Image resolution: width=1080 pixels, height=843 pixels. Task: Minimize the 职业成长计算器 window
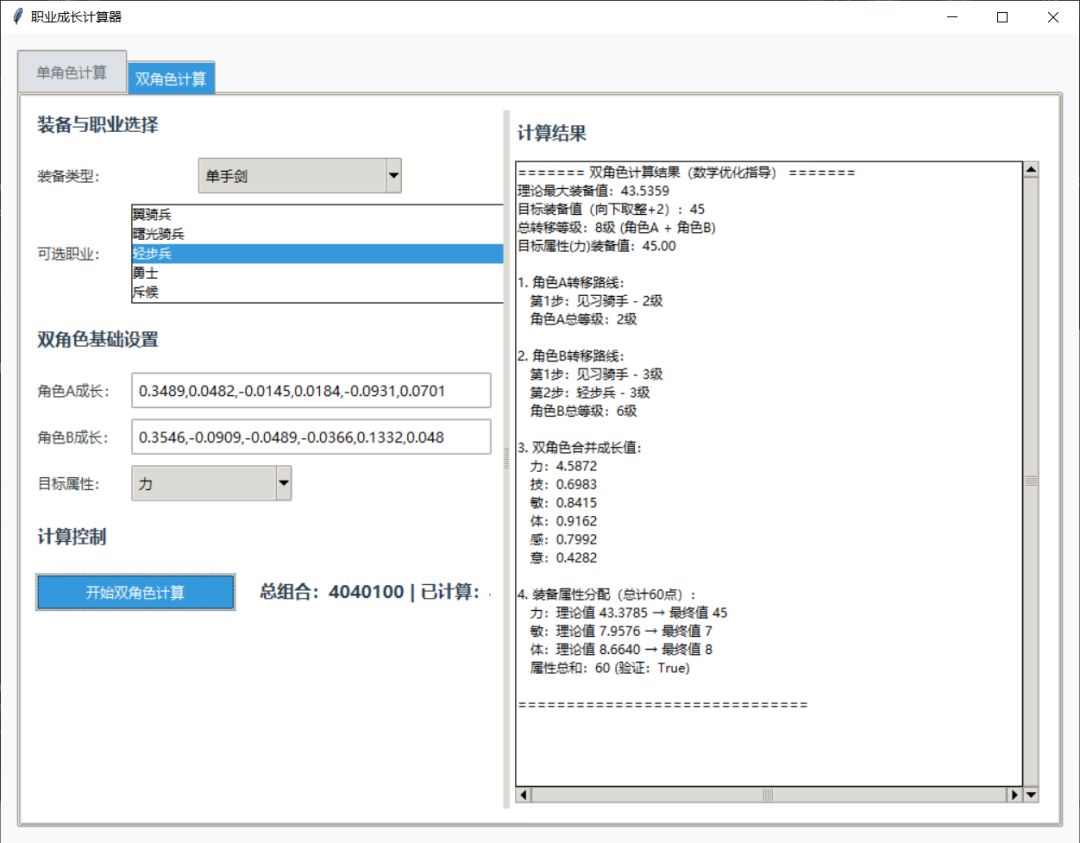click(952, 17)
